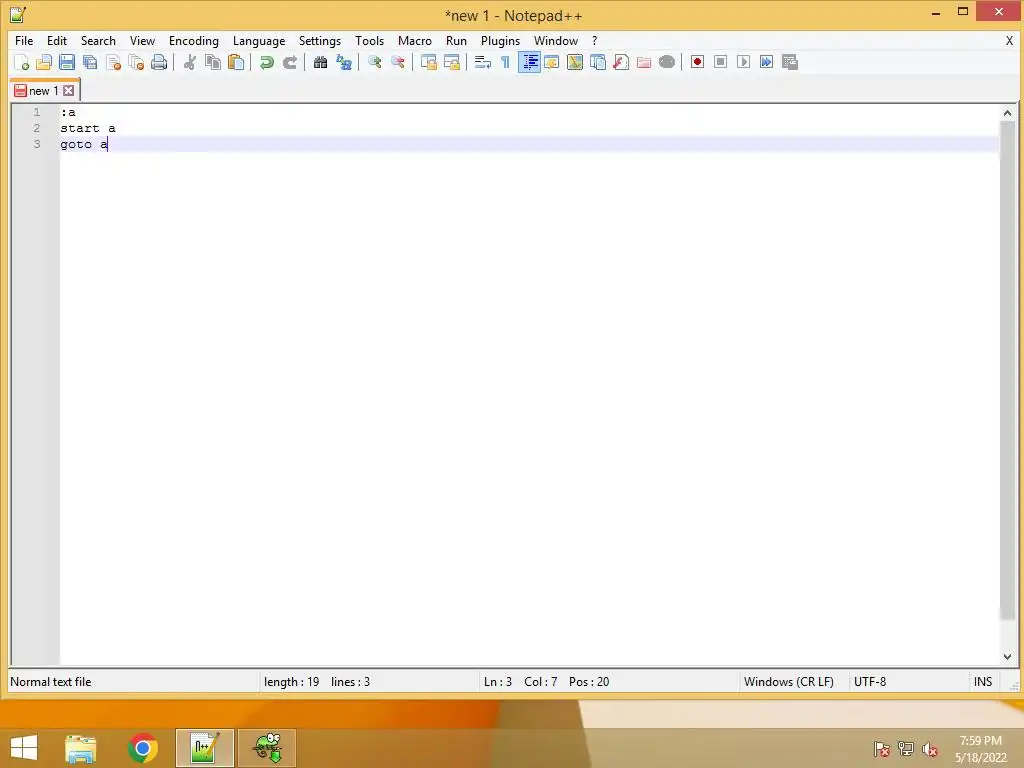Open the Window menu

click(x=556, y=40)
